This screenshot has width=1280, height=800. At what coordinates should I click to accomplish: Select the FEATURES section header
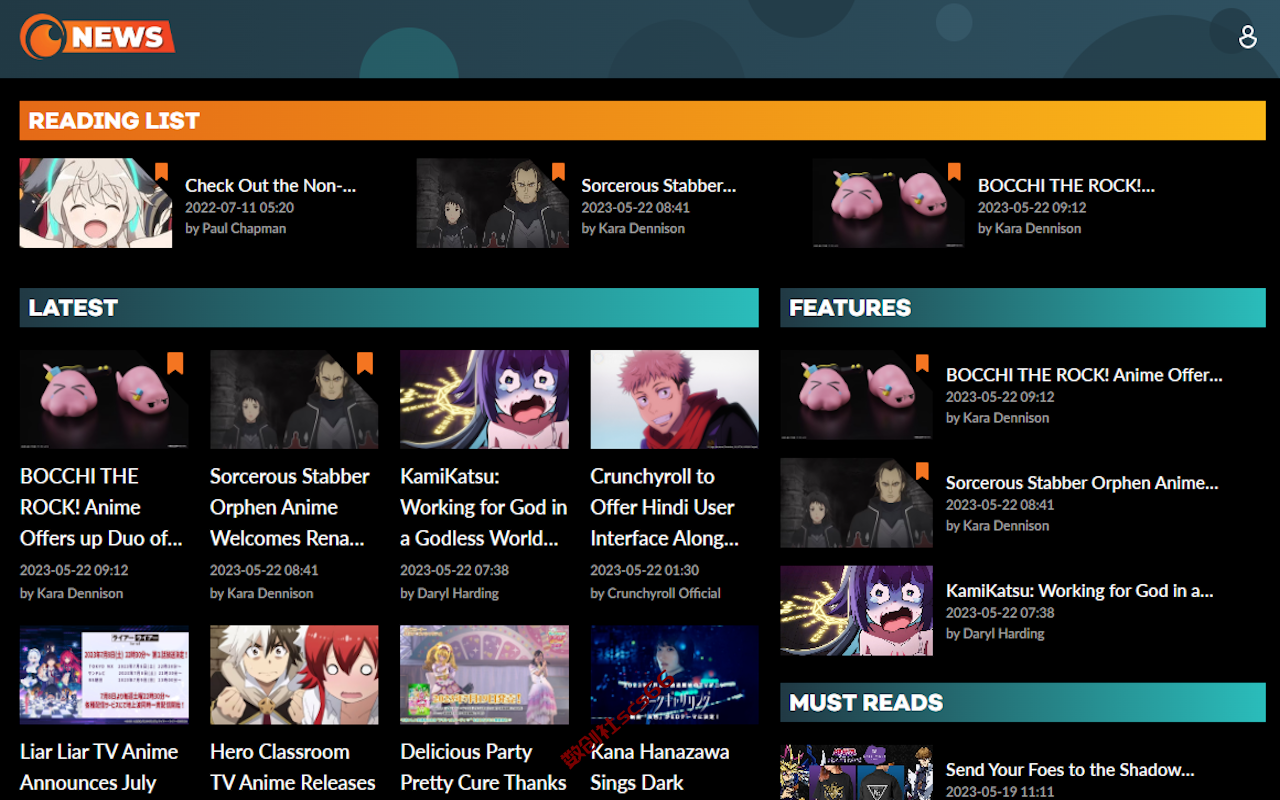1023,307
